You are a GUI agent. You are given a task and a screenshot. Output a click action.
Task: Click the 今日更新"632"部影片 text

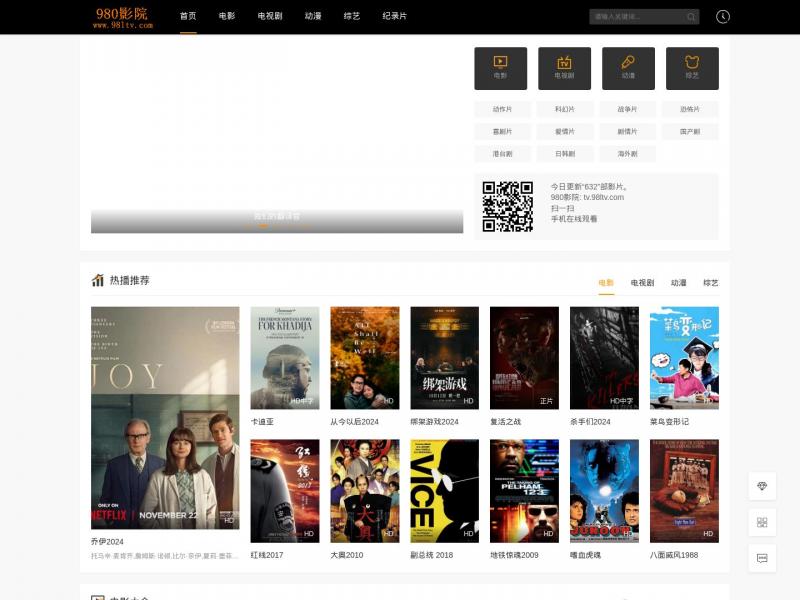(x=589, y=187)
